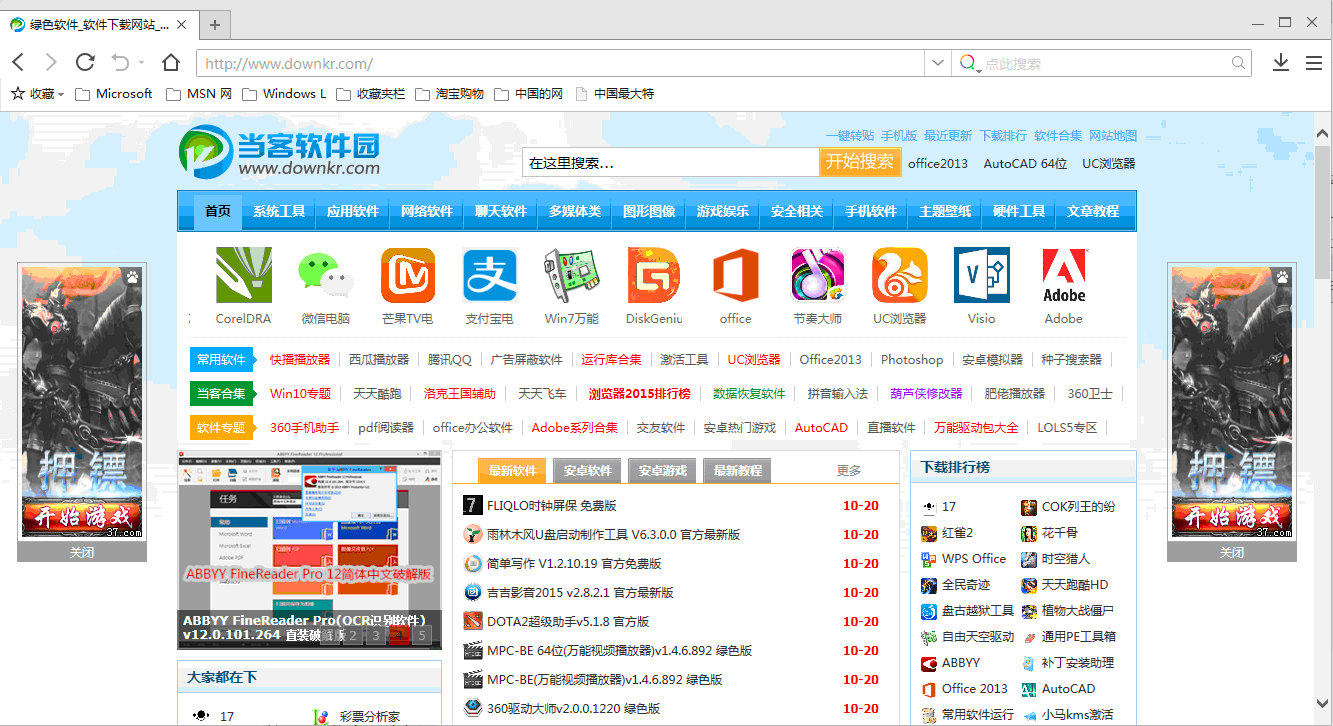Screen dimensions: 1333x726
Task: Open the search engine selector dropdown
Action: 968,64
